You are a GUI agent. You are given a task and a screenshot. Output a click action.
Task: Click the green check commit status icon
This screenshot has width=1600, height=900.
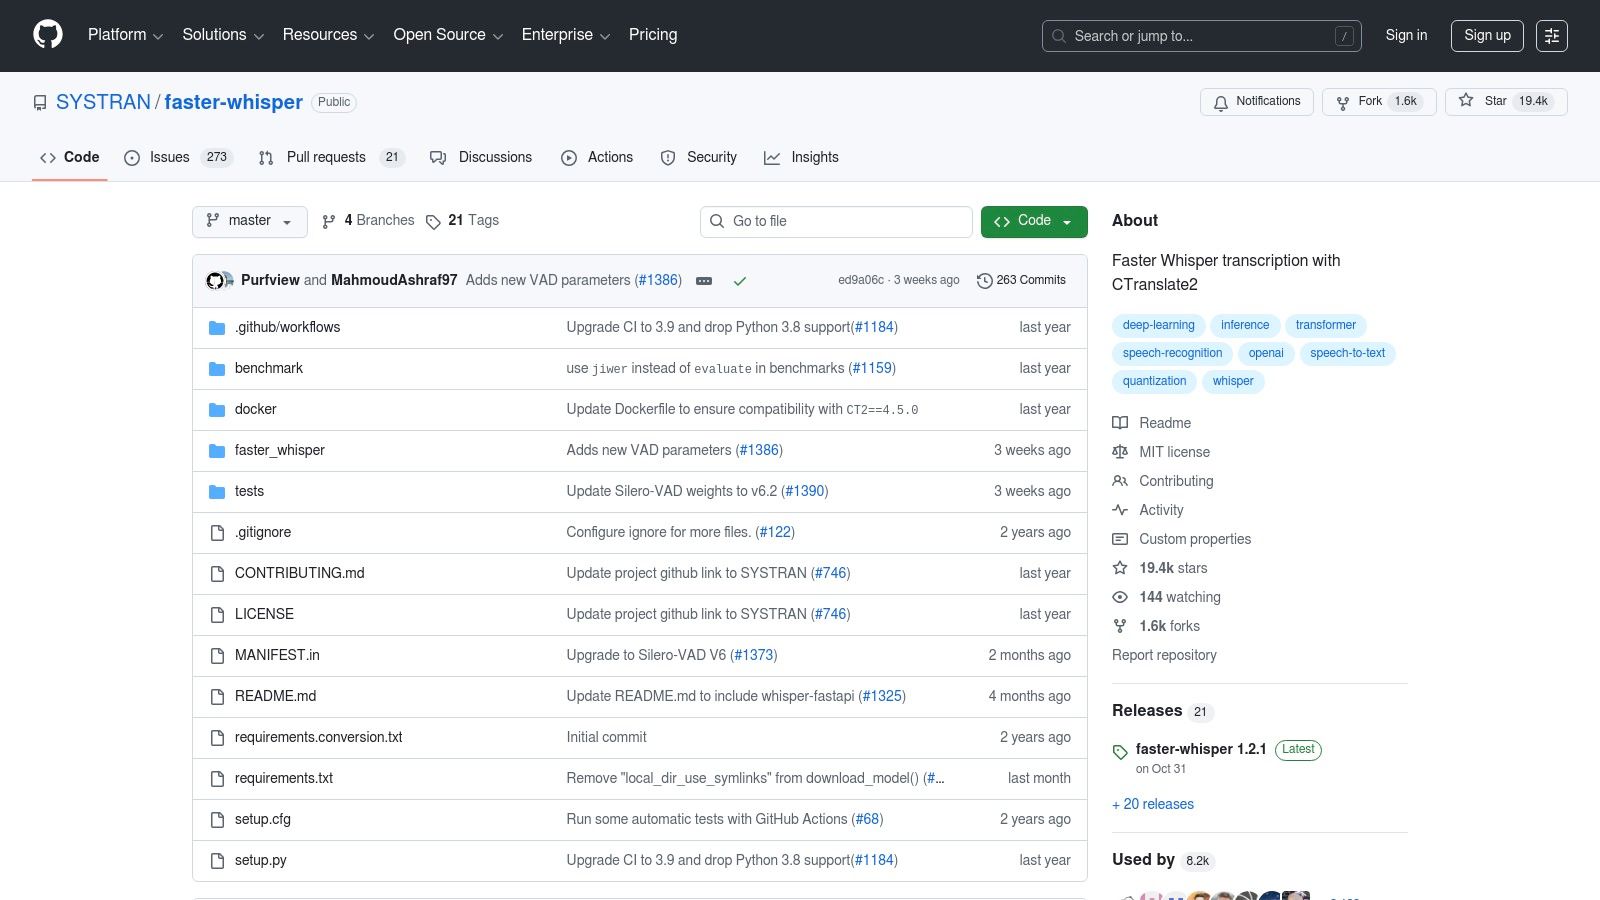[740, 281]
